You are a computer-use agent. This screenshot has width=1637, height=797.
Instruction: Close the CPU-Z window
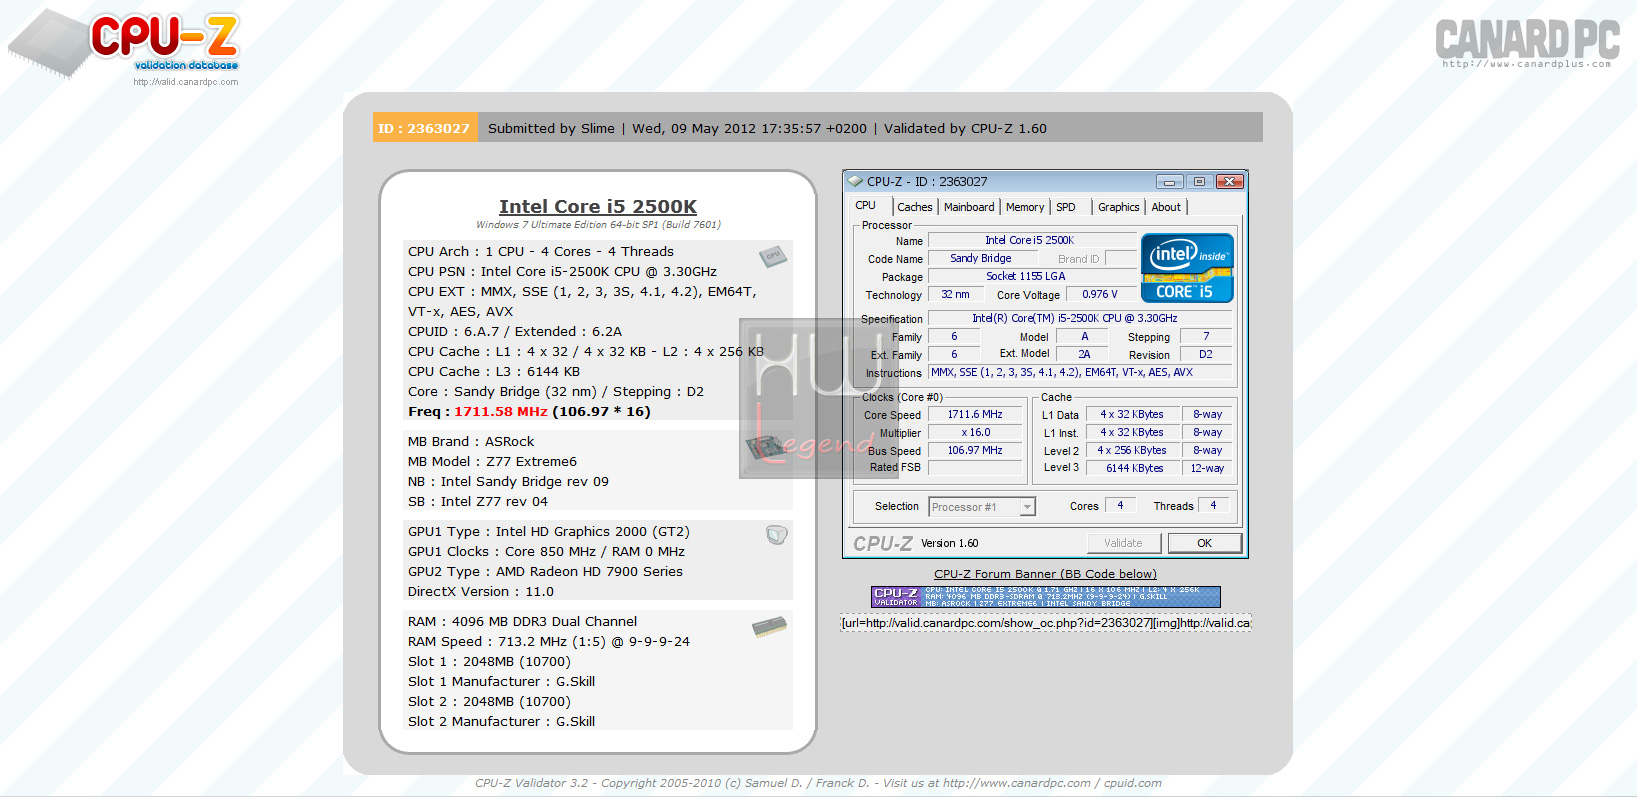click(1230, 182)
